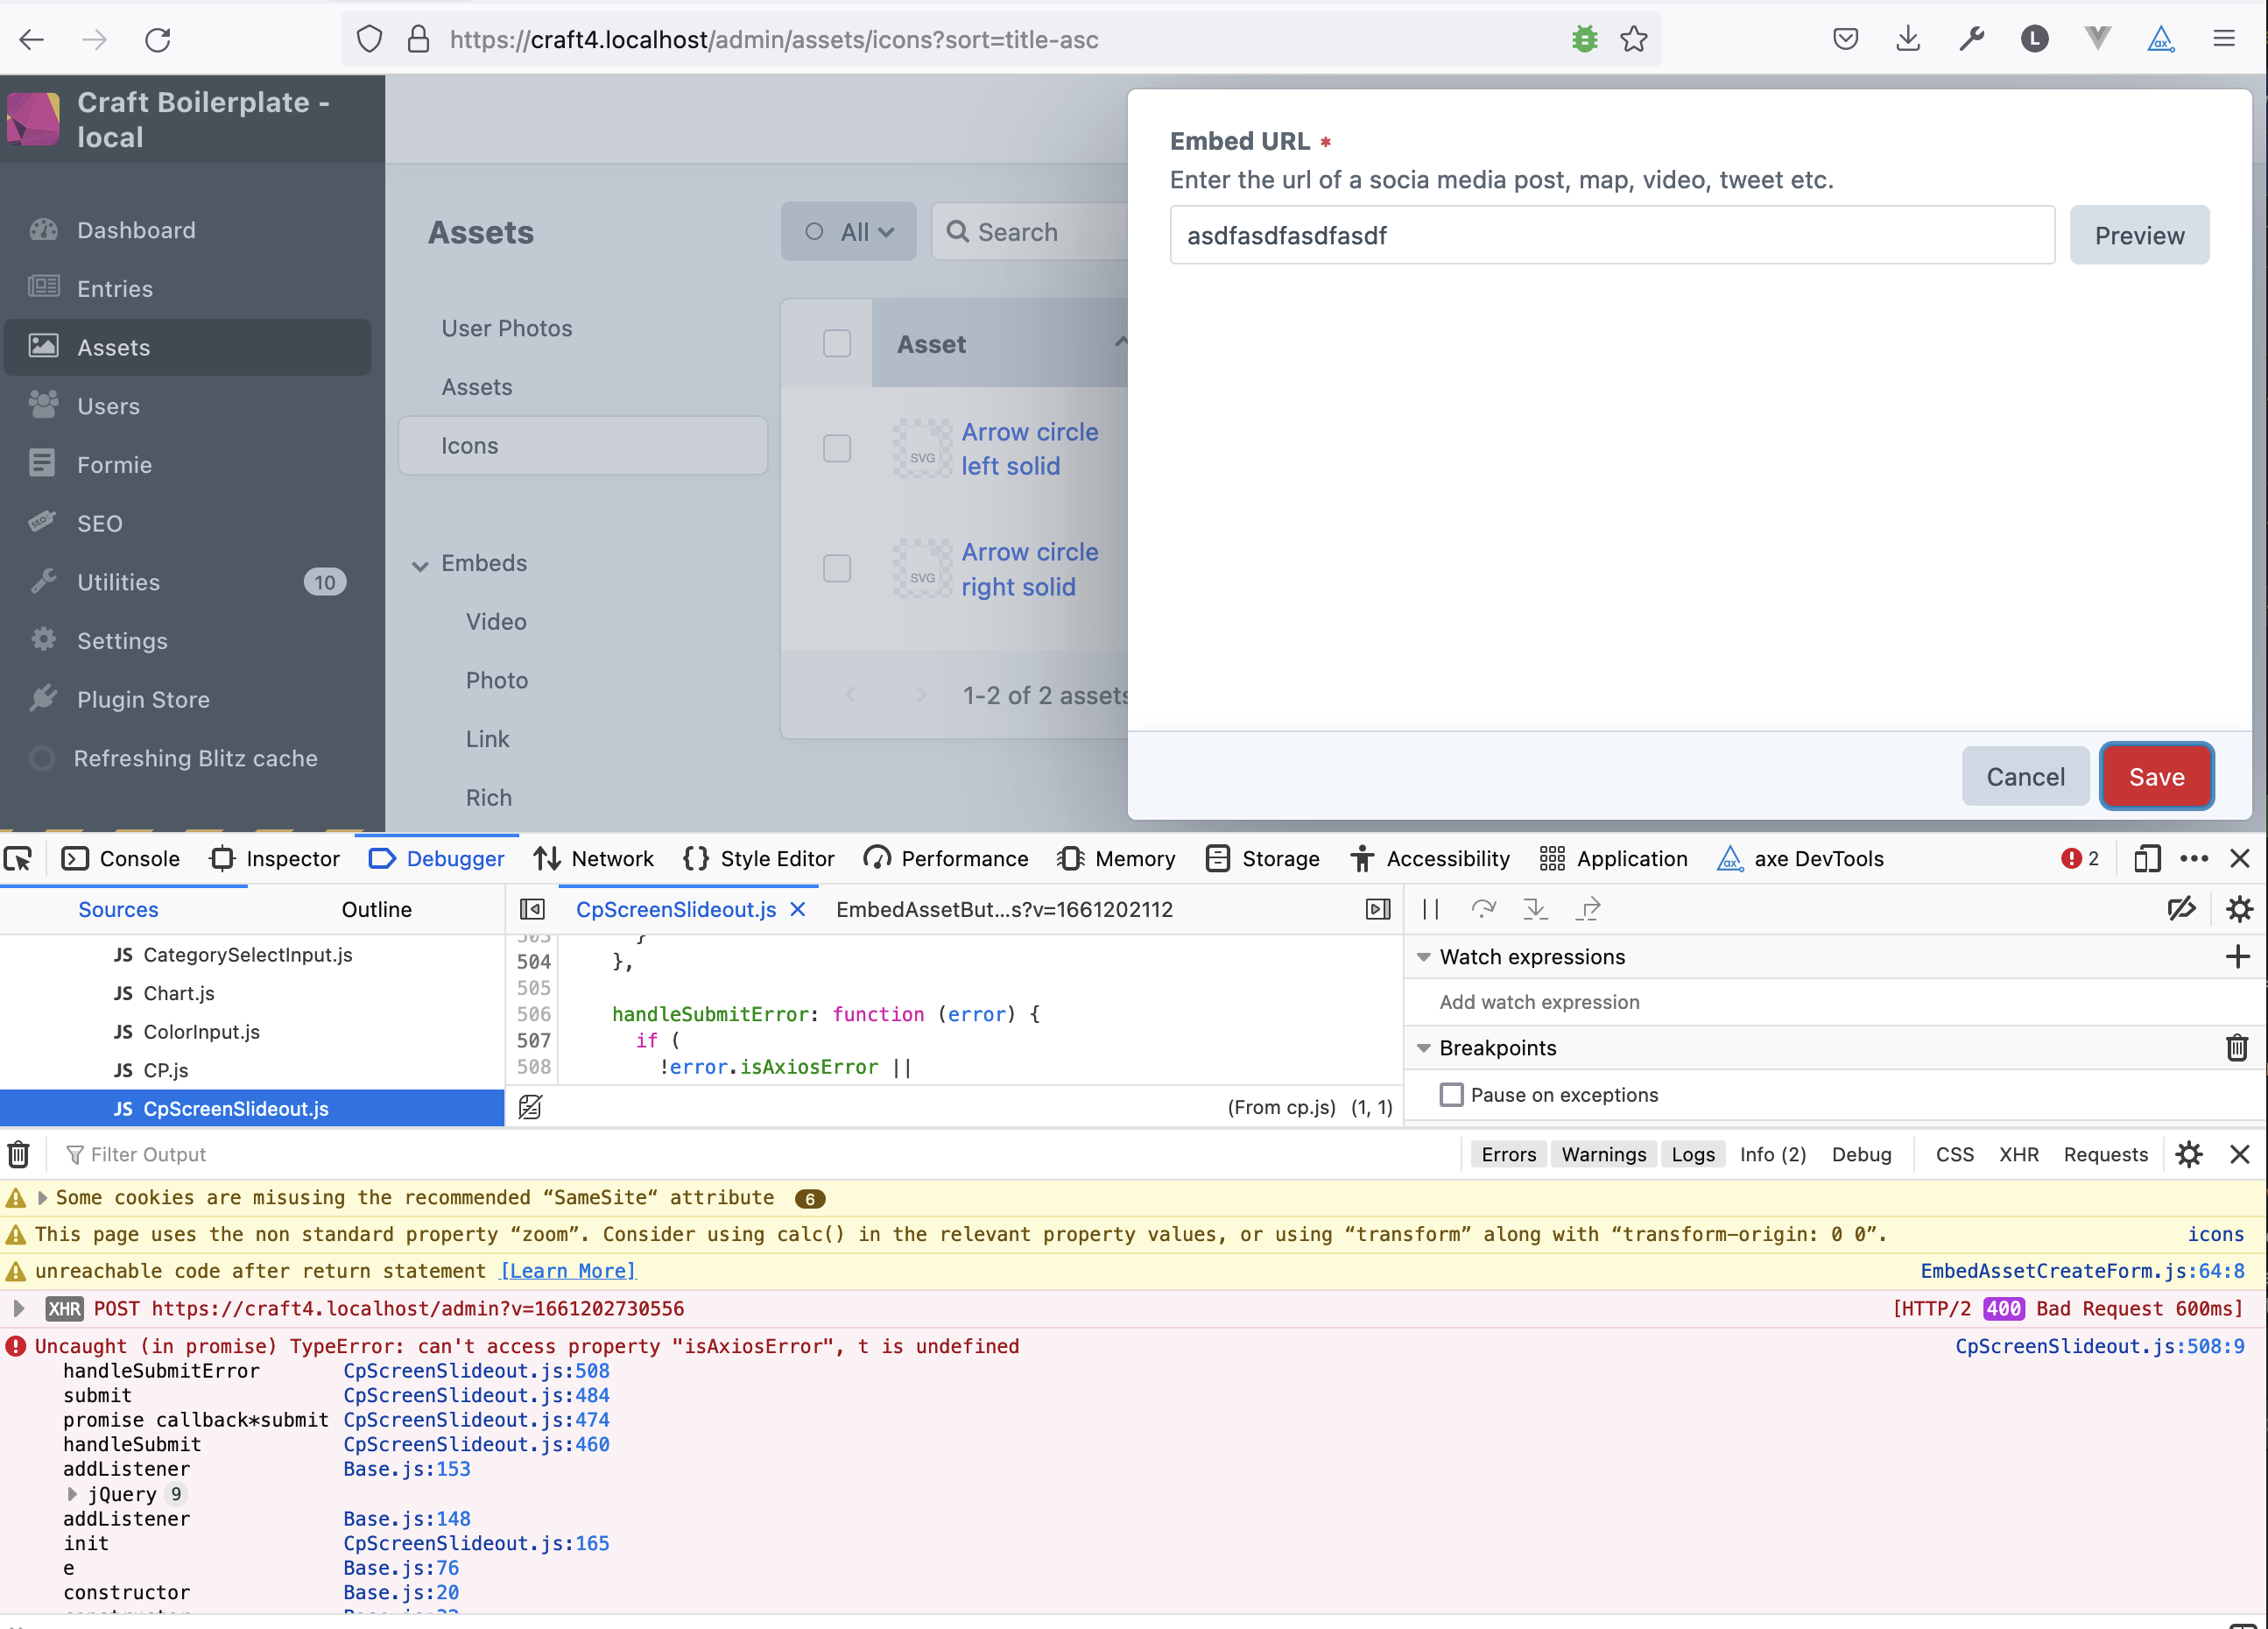Check the Arrow circle left solid row
2268x1629 pixels.
pyautogui.click(x=837, y=448)
